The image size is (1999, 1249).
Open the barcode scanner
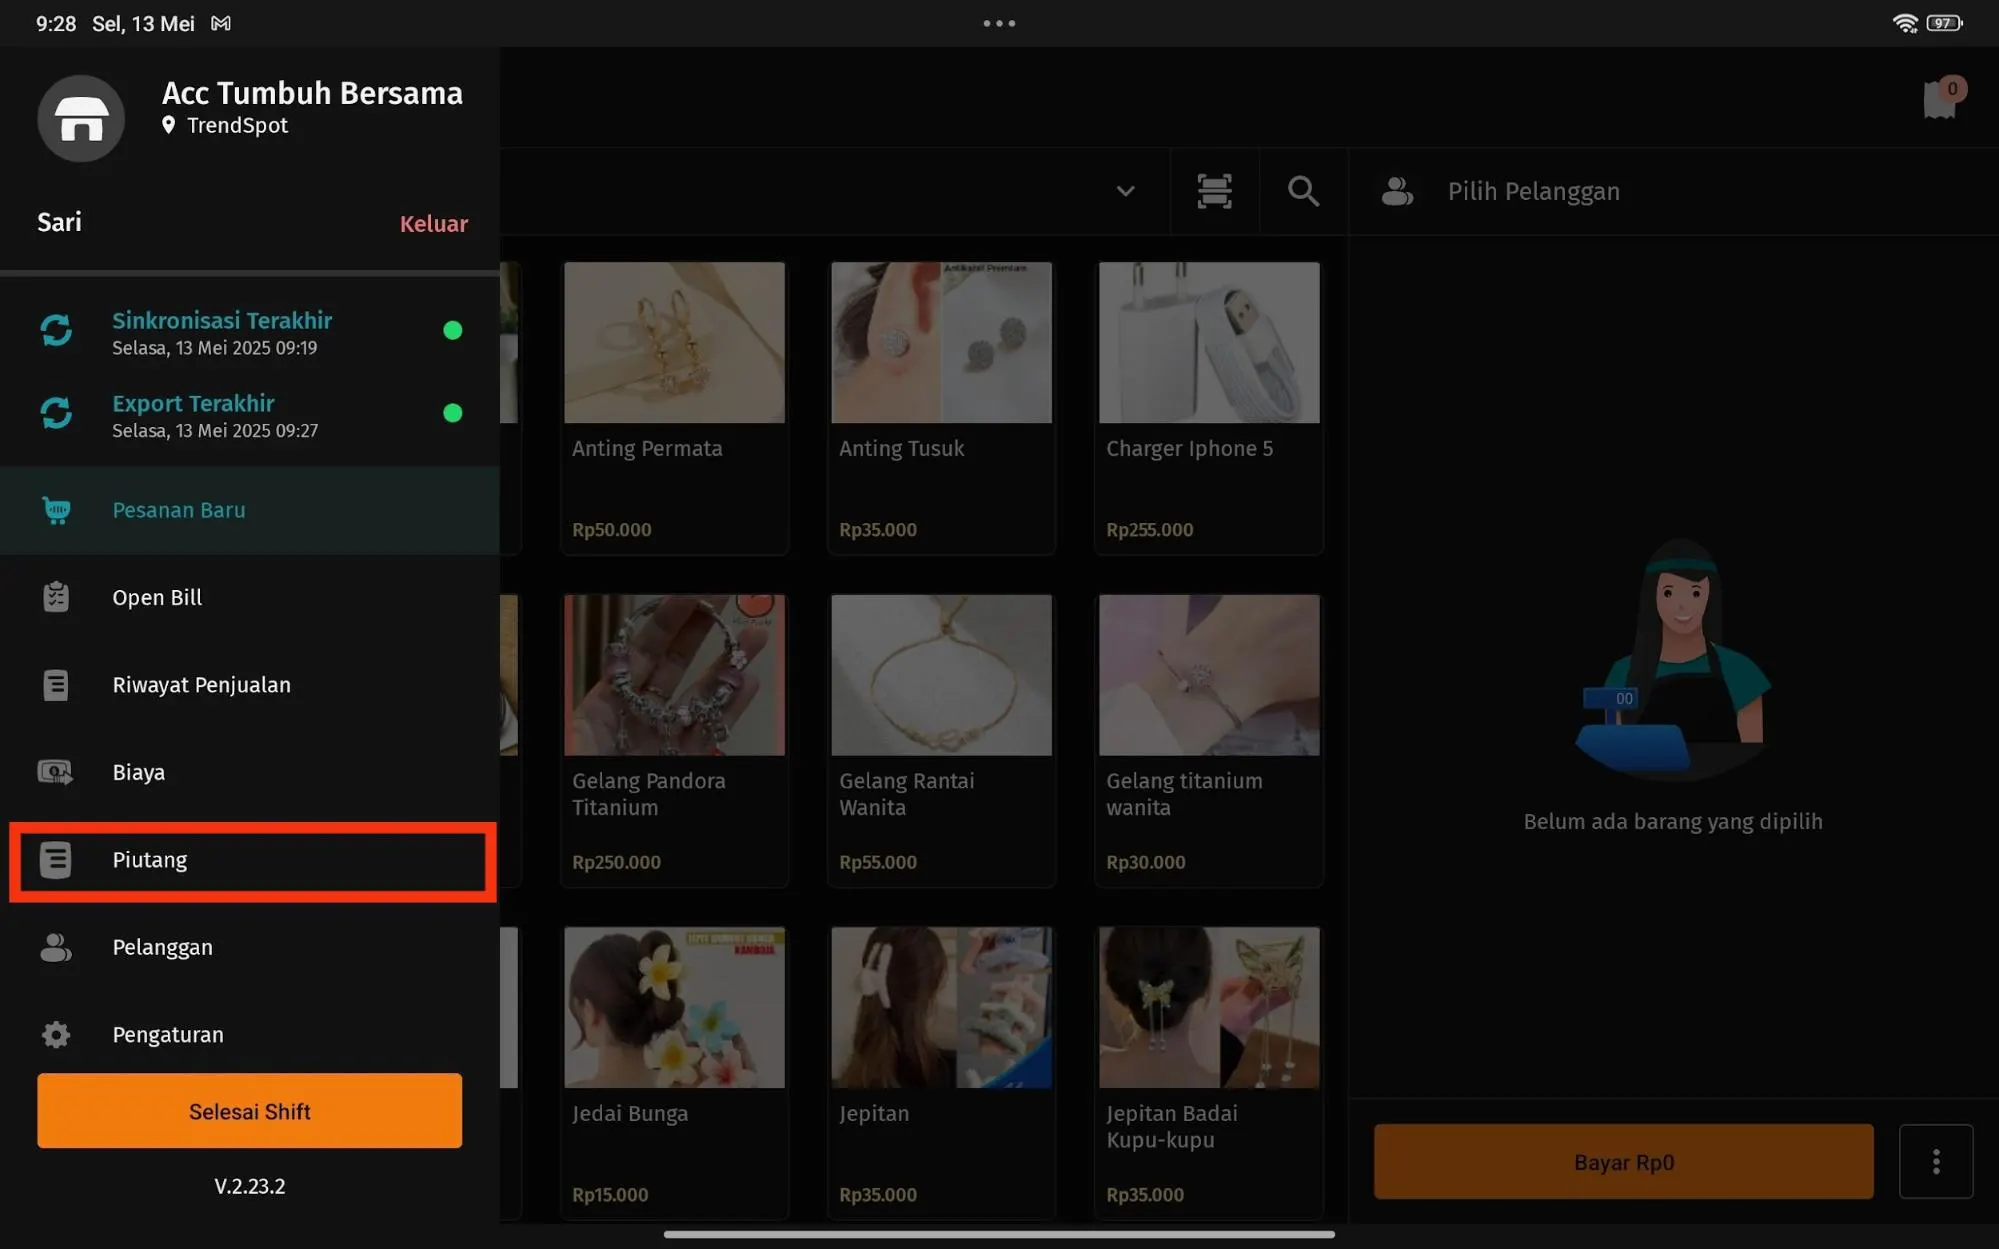coord(1214,191)
